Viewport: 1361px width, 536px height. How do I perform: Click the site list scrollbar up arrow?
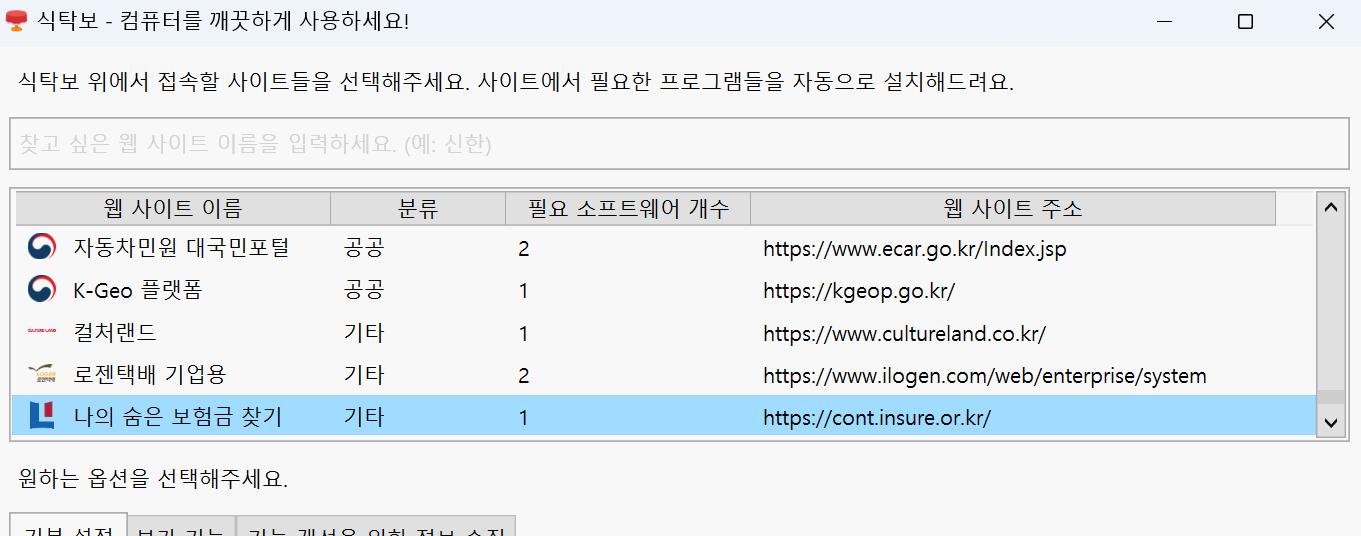coord(1330,207)
